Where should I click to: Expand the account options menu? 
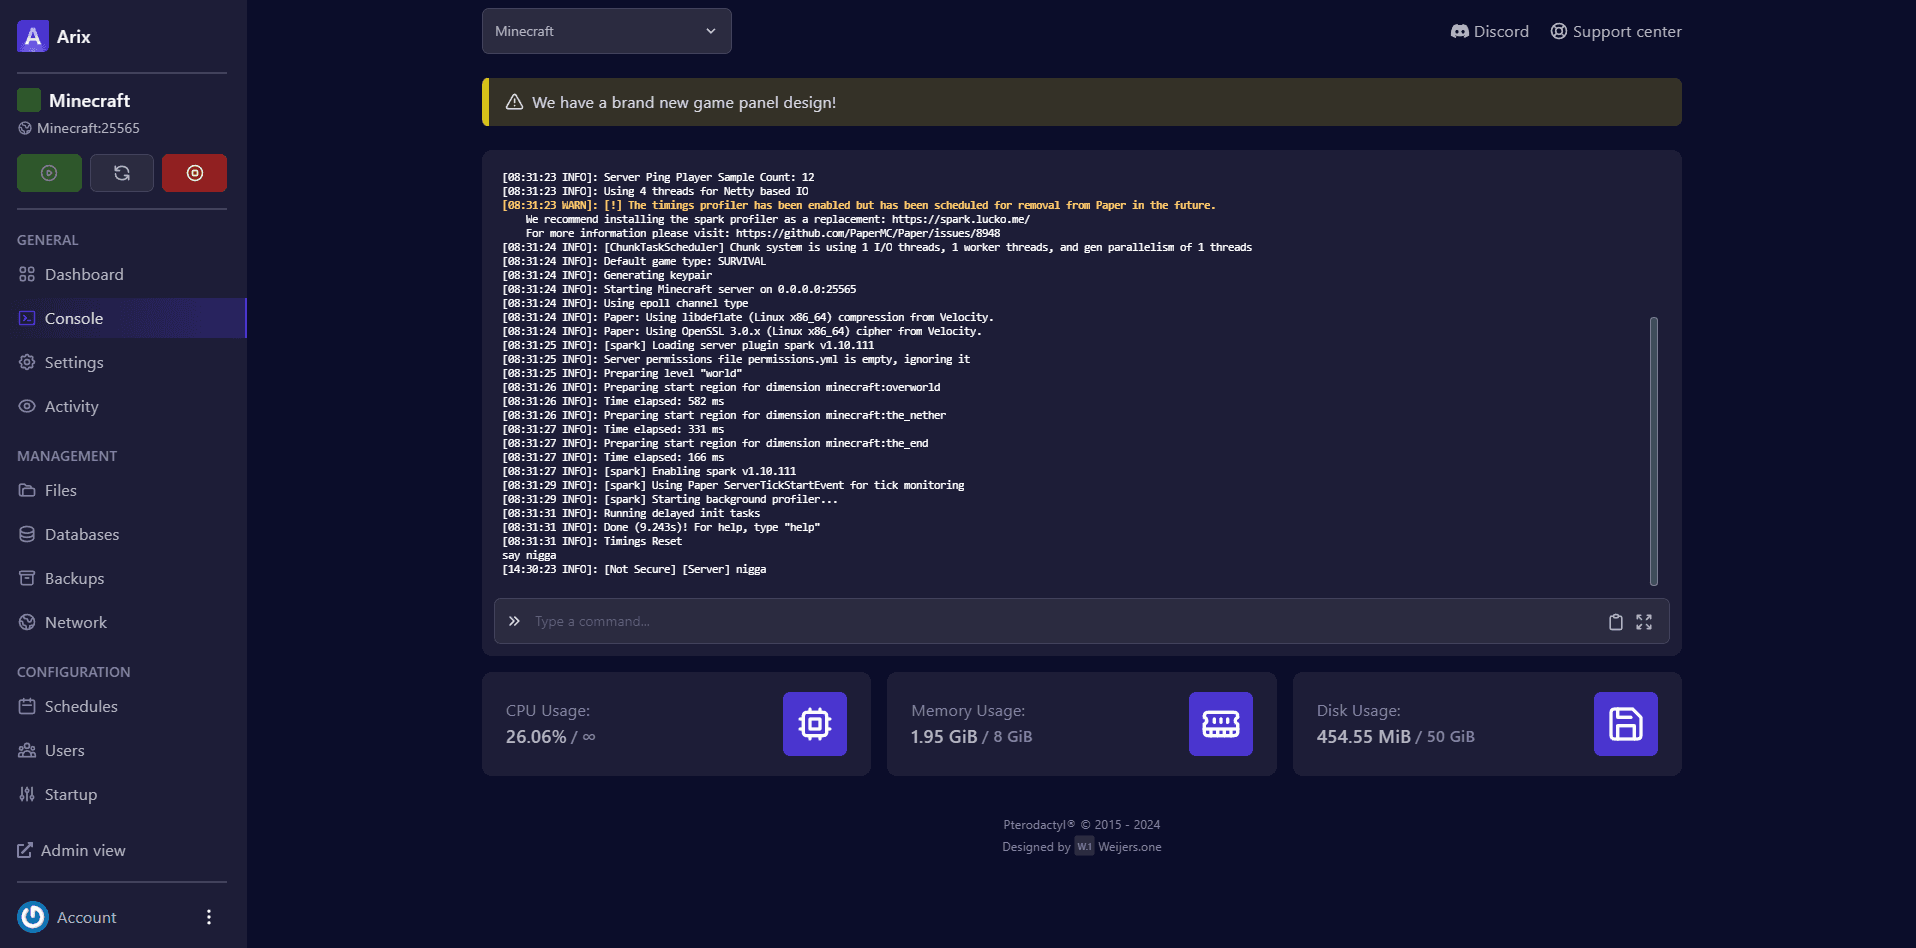point(208,916)
